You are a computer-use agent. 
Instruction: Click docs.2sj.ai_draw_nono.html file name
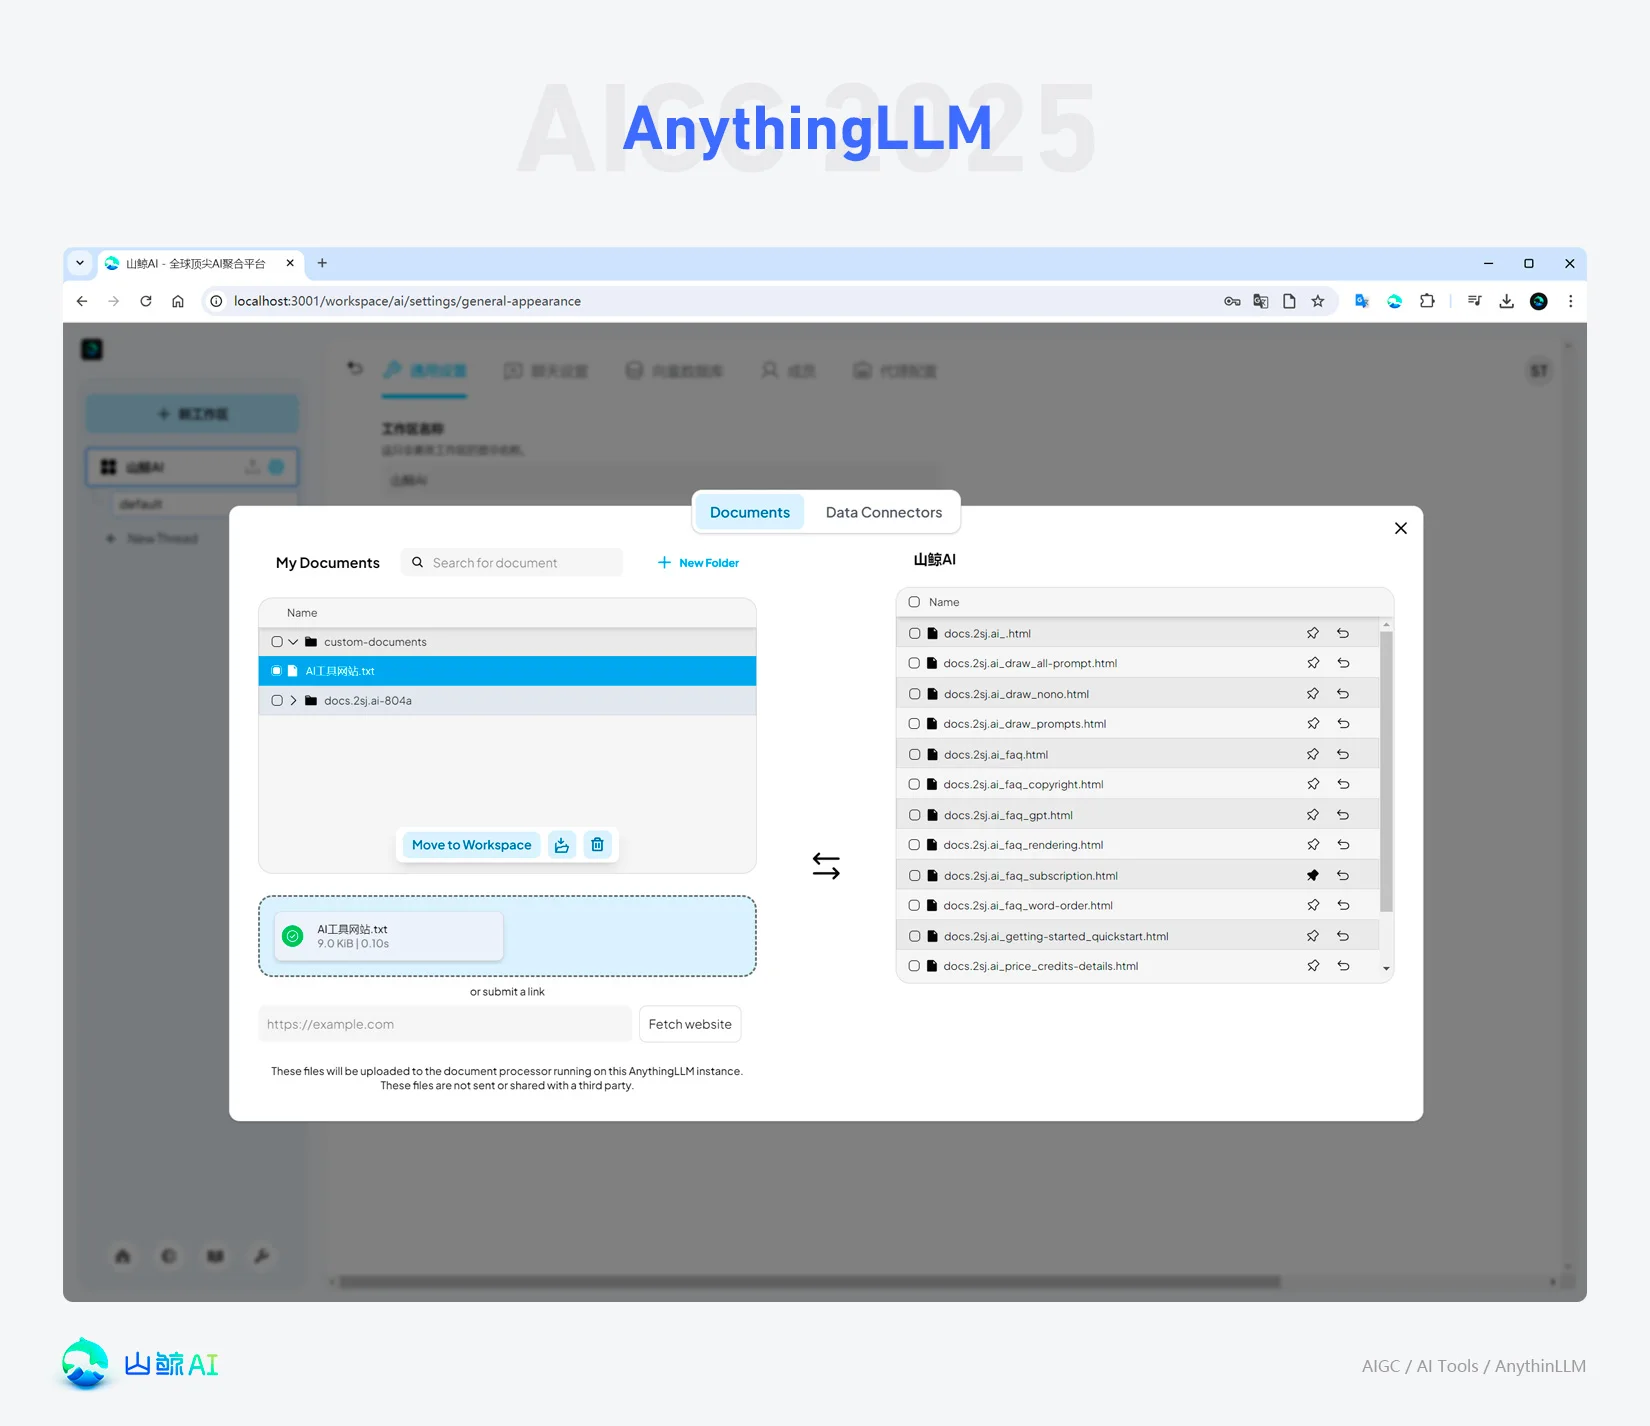point(1016,694)
